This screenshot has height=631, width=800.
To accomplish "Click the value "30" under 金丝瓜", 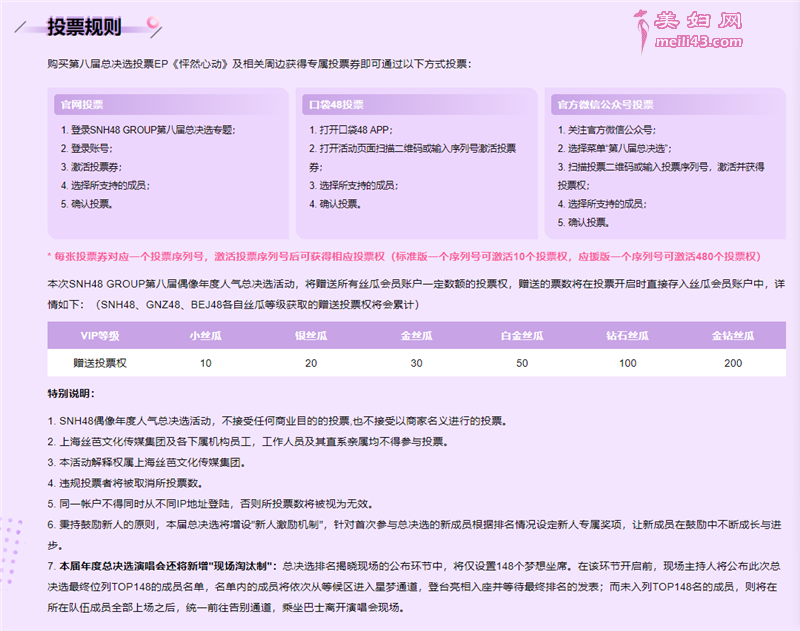I will point(416,363).
